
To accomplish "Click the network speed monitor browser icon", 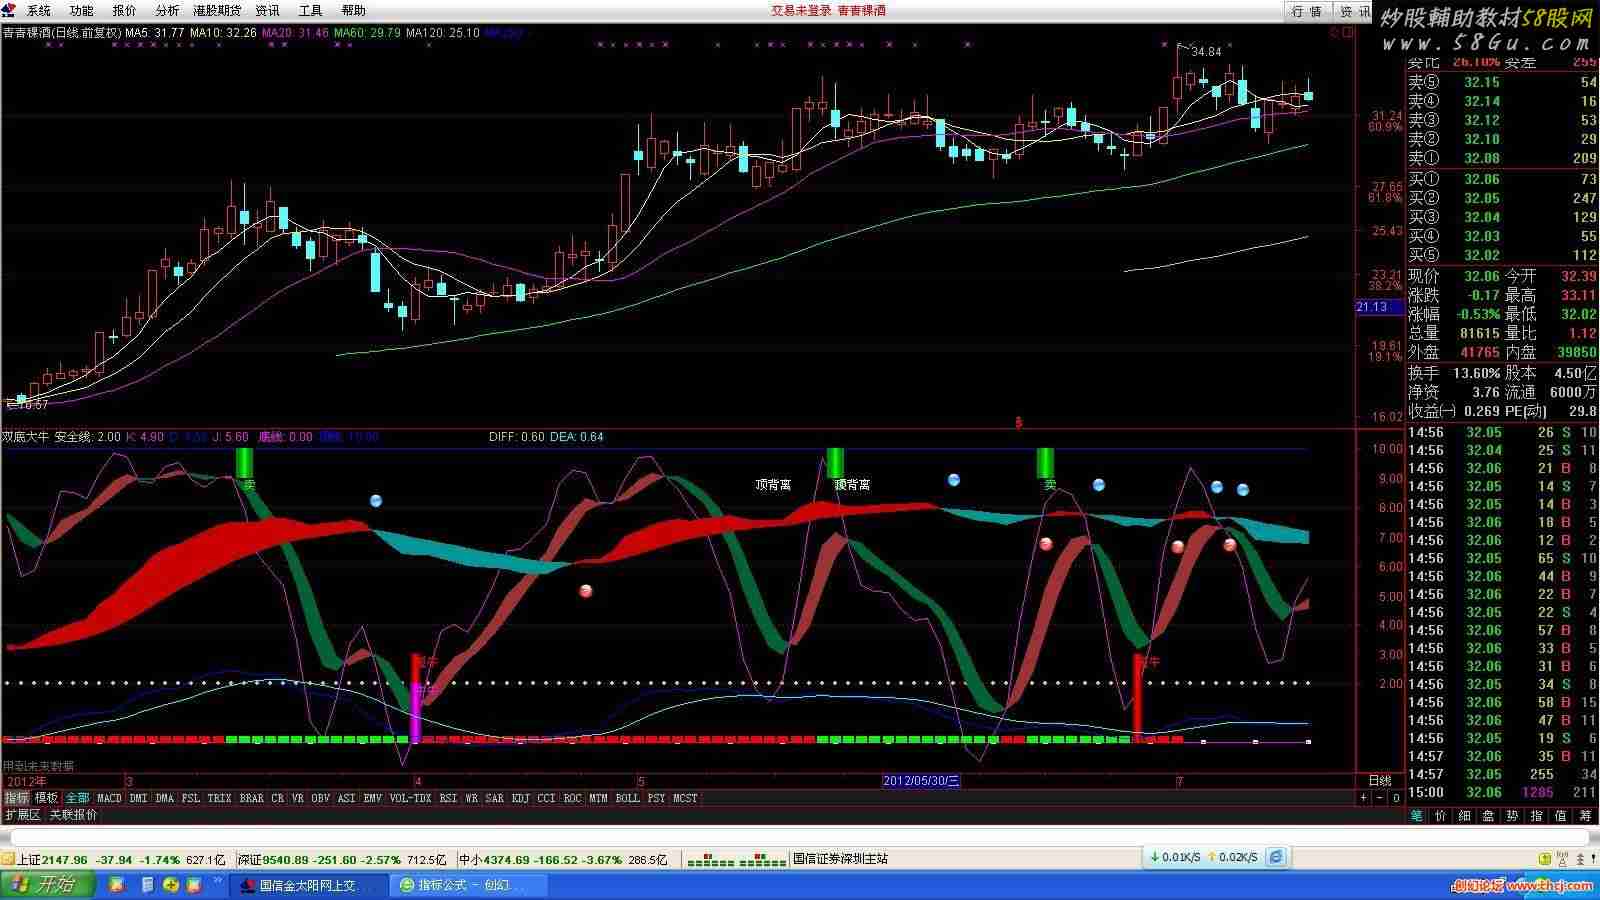I will (1276, 857).
